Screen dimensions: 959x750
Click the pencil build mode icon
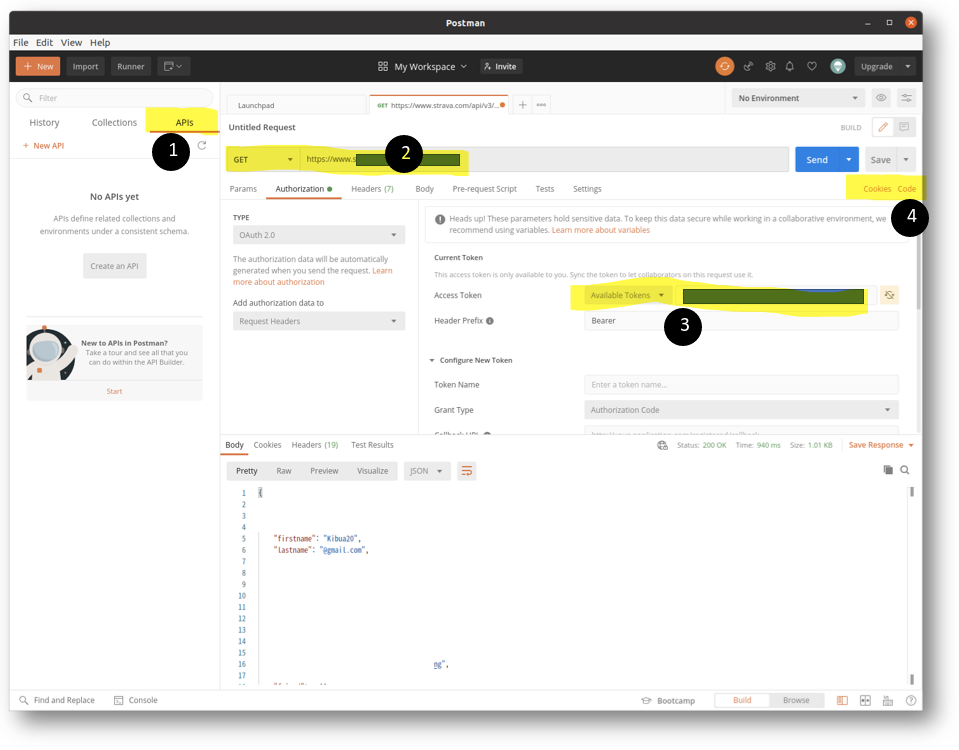coord(883,127)
